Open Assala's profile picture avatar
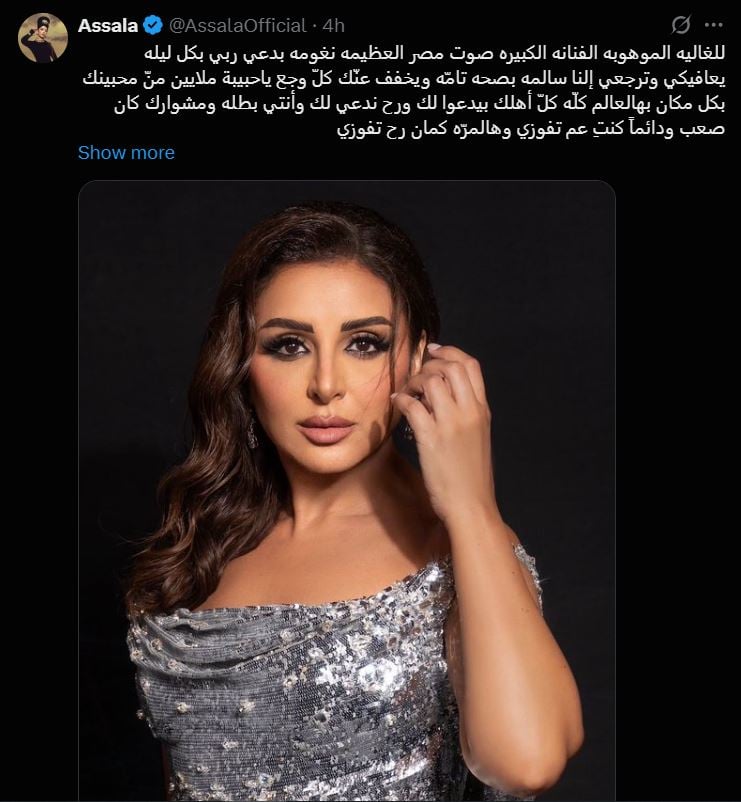Screen dimensions: 741x802 tap(43, 38)
